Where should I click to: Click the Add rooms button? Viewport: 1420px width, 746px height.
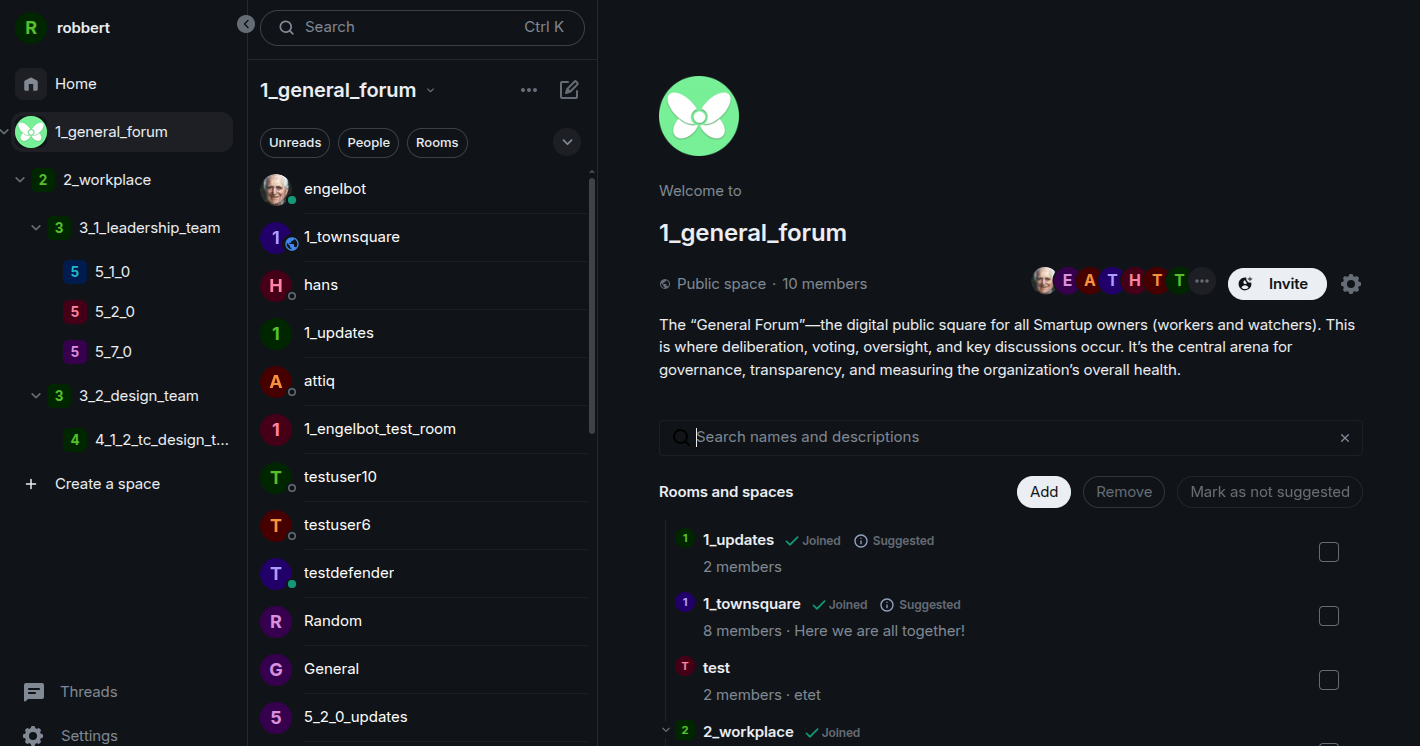tap(1043, 492)
